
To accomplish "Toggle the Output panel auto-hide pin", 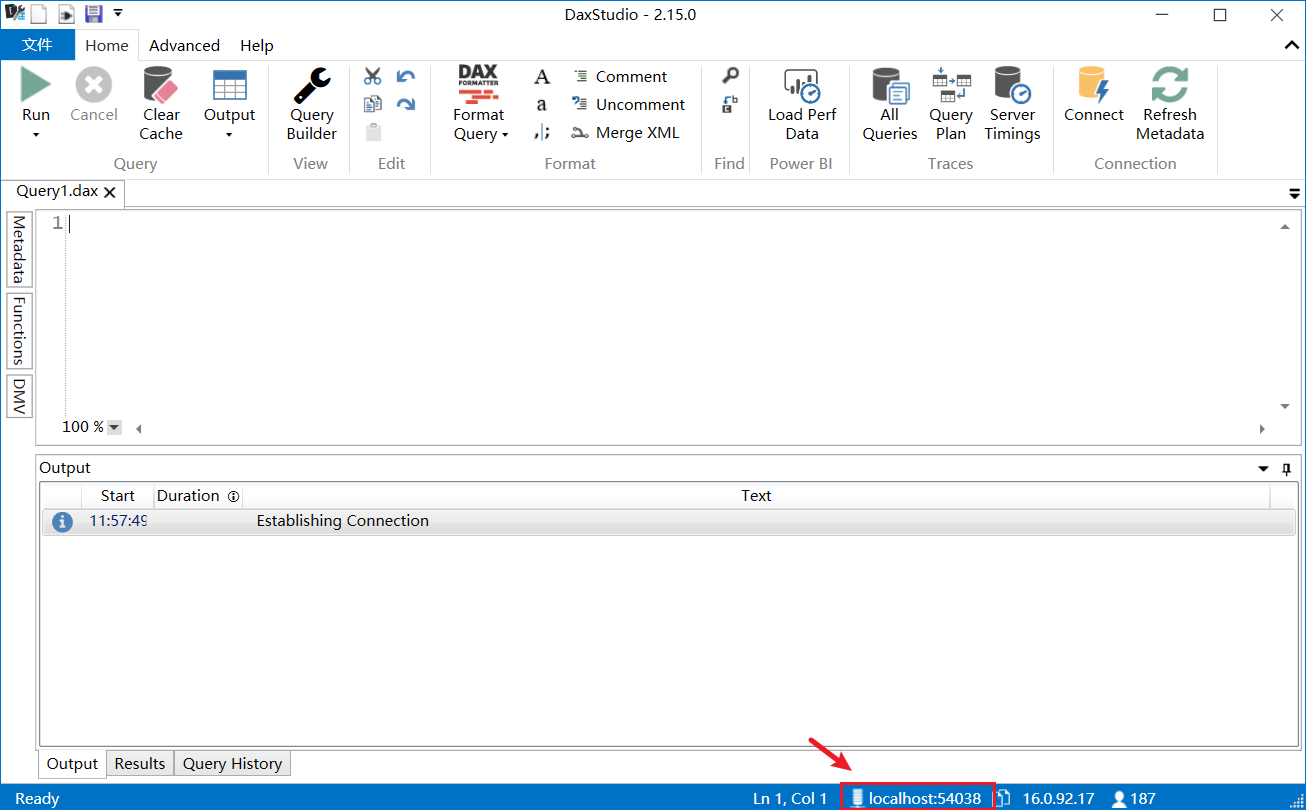I will point(1287,468).
